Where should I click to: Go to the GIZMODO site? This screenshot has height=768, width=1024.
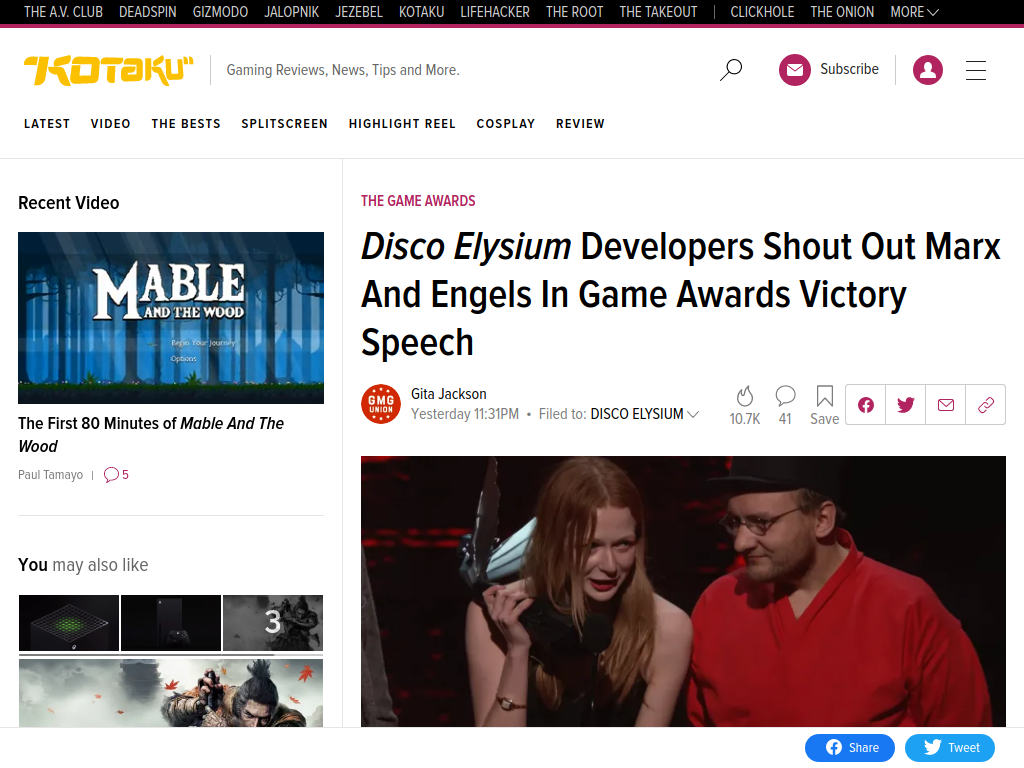(x=220, y=12)
